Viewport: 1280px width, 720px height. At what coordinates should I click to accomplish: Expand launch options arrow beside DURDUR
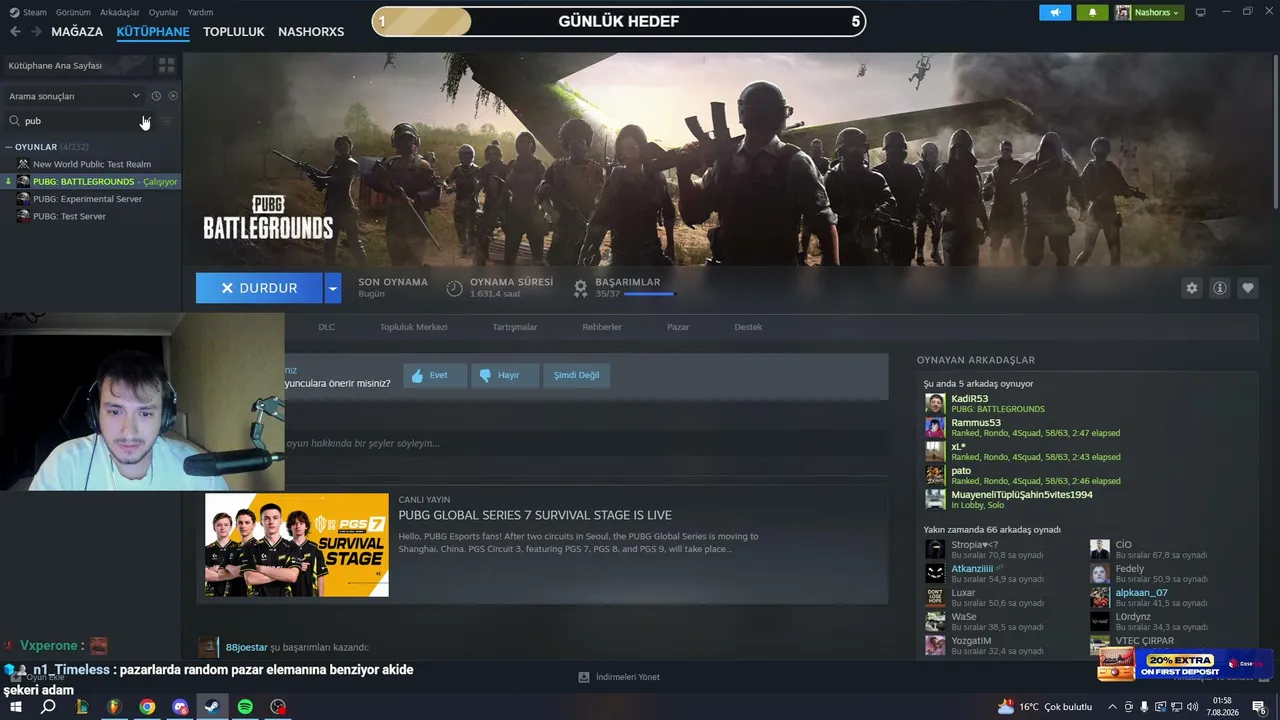pyautogui.click(x=333, y=288)
